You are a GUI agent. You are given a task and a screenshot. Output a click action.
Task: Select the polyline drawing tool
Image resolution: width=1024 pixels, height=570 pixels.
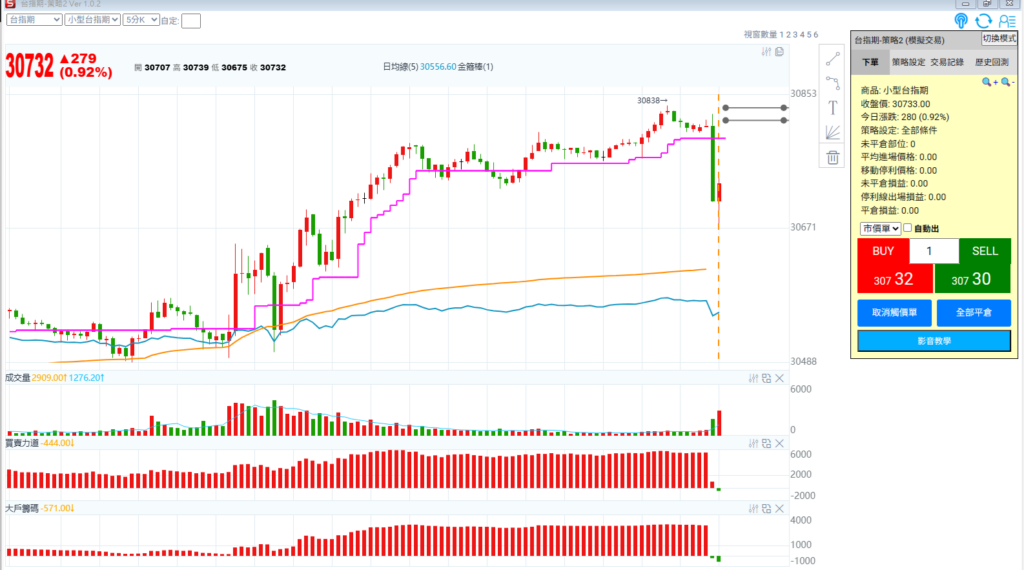click(x=832, y=84)
